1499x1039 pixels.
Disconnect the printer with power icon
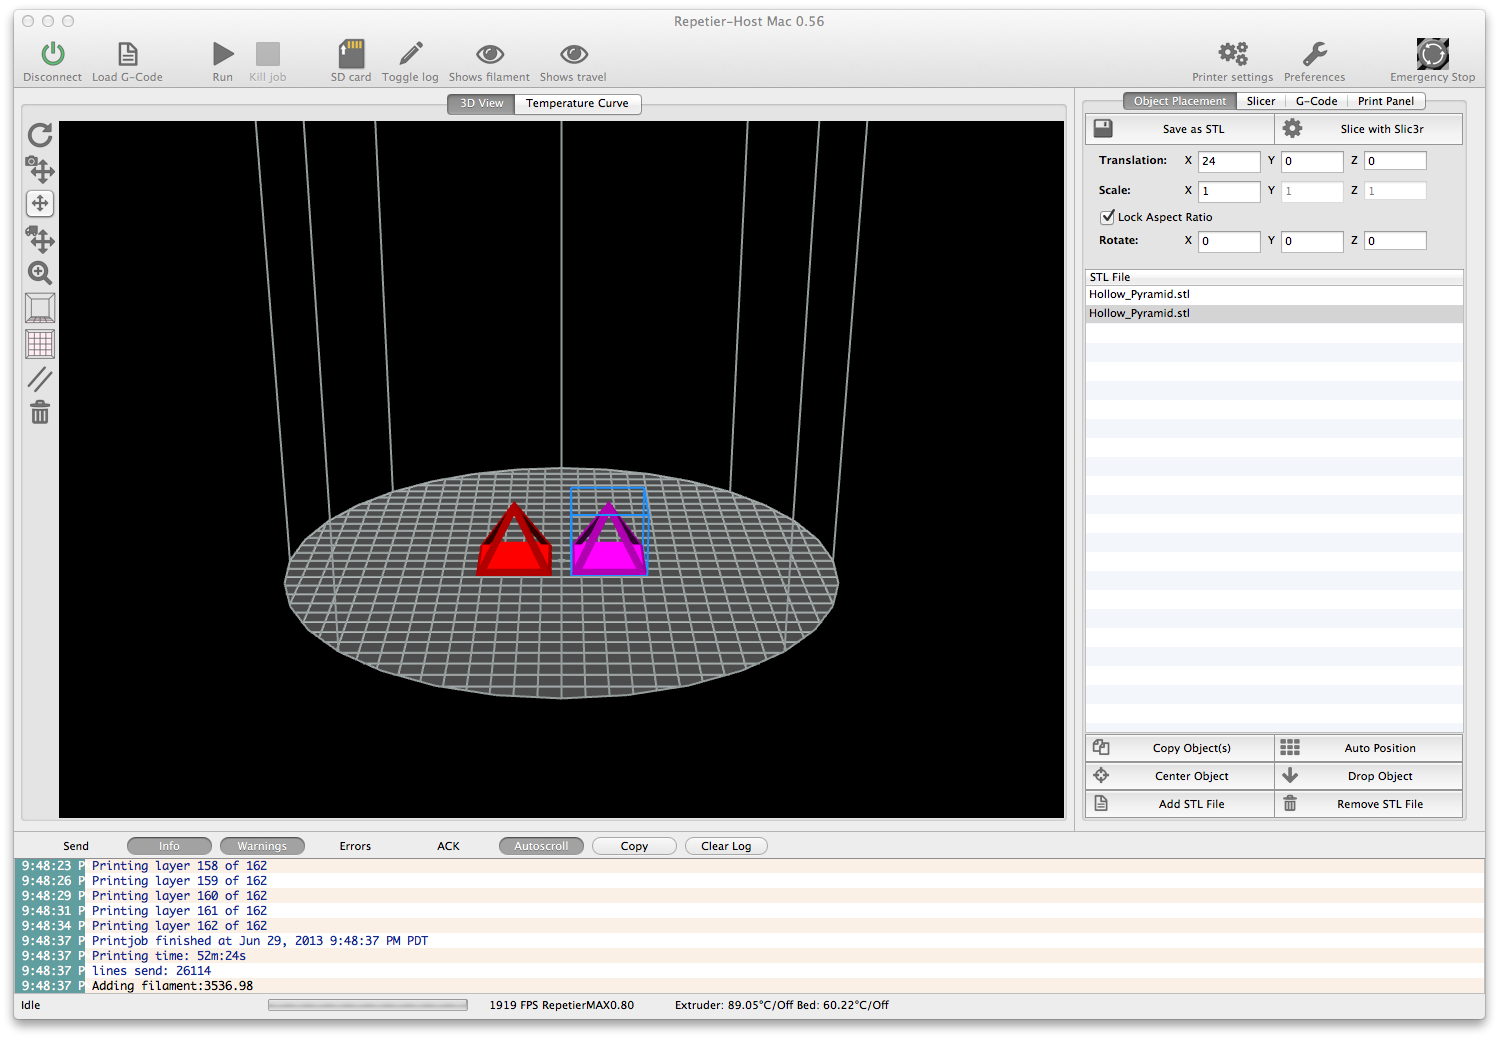click(x=52, y=54)
